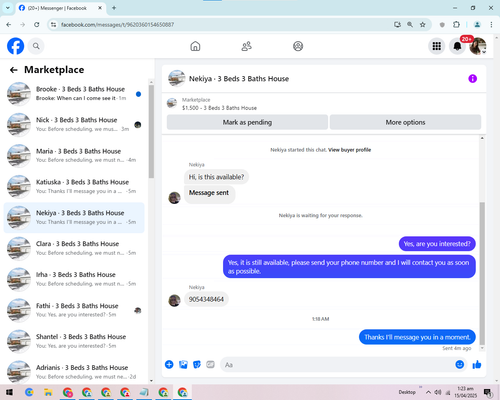Viewport: 500px width, 400px height.
Task: Click the browser address bar URL
Action: [117, 25]
